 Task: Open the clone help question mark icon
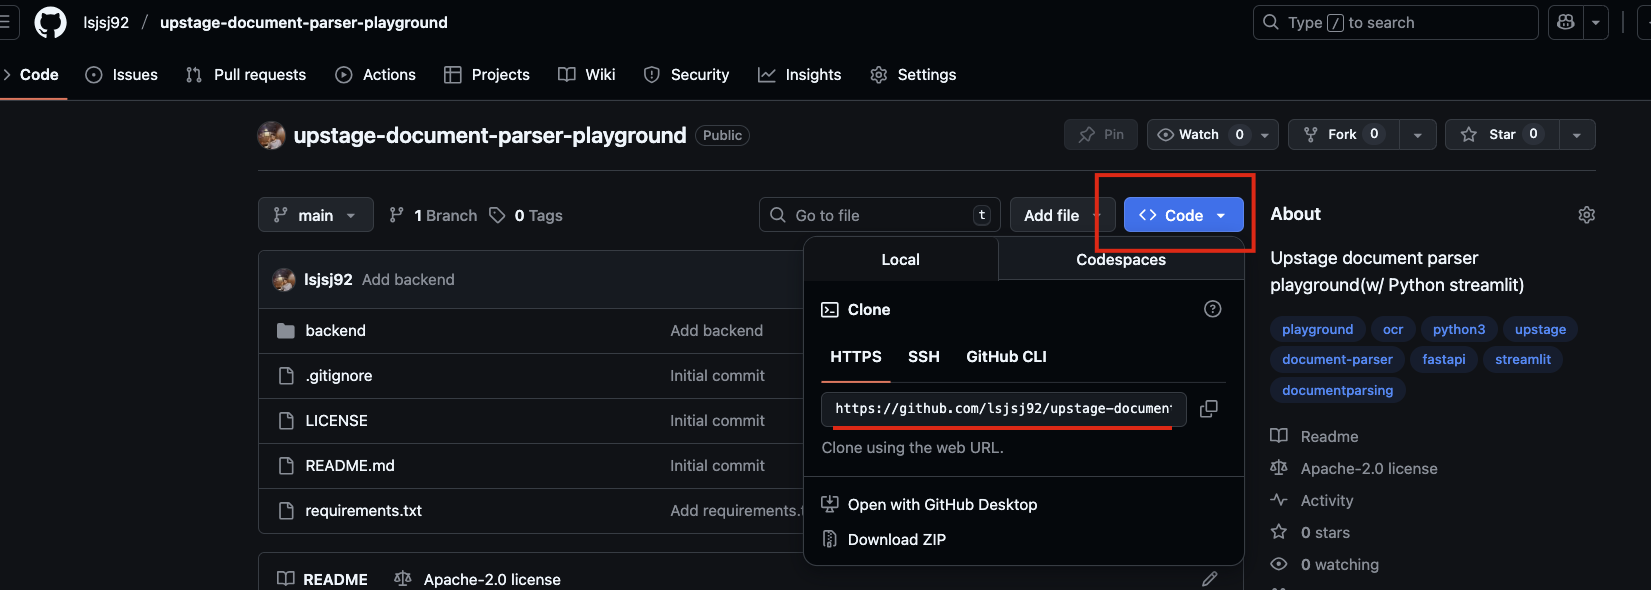coord(1213,309)
